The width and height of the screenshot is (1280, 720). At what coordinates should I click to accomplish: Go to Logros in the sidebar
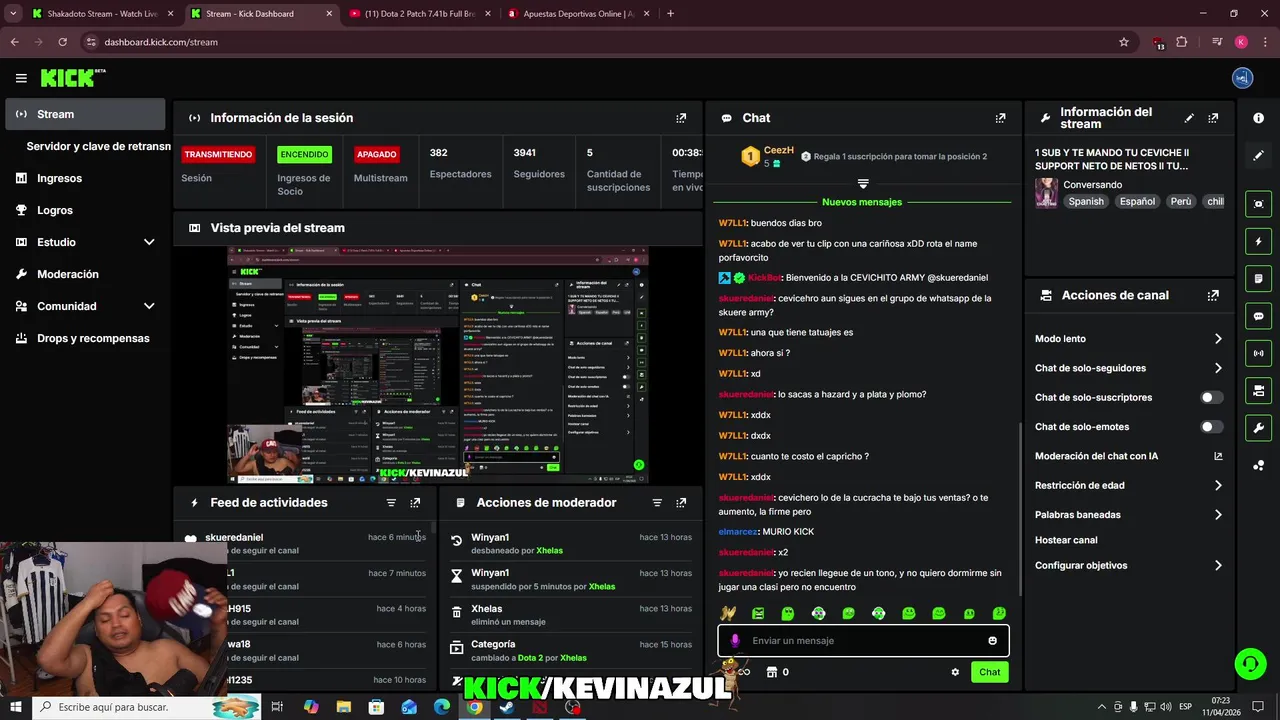click(x=55, y=210)
